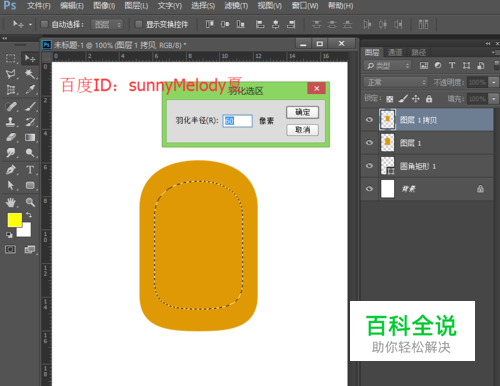Screen dimensions: 500x386
Task: Open the 图像(I) menu
Action: [104, 6]
